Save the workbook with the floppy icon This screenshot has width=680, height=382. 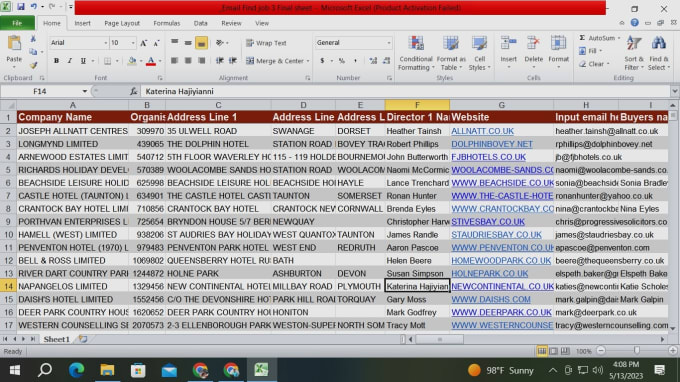20,7
